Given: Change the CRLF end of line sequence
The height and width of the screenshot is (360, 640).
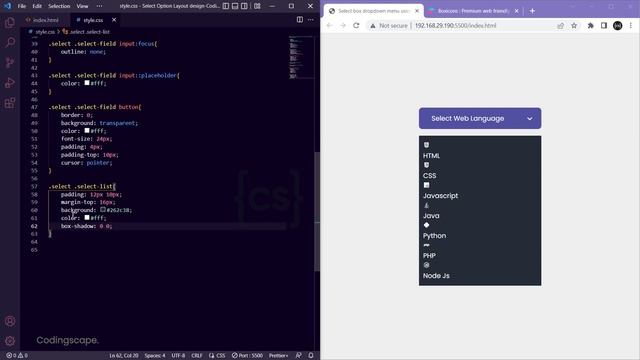Looking at the screenshot, I should [x=197, y=356].
